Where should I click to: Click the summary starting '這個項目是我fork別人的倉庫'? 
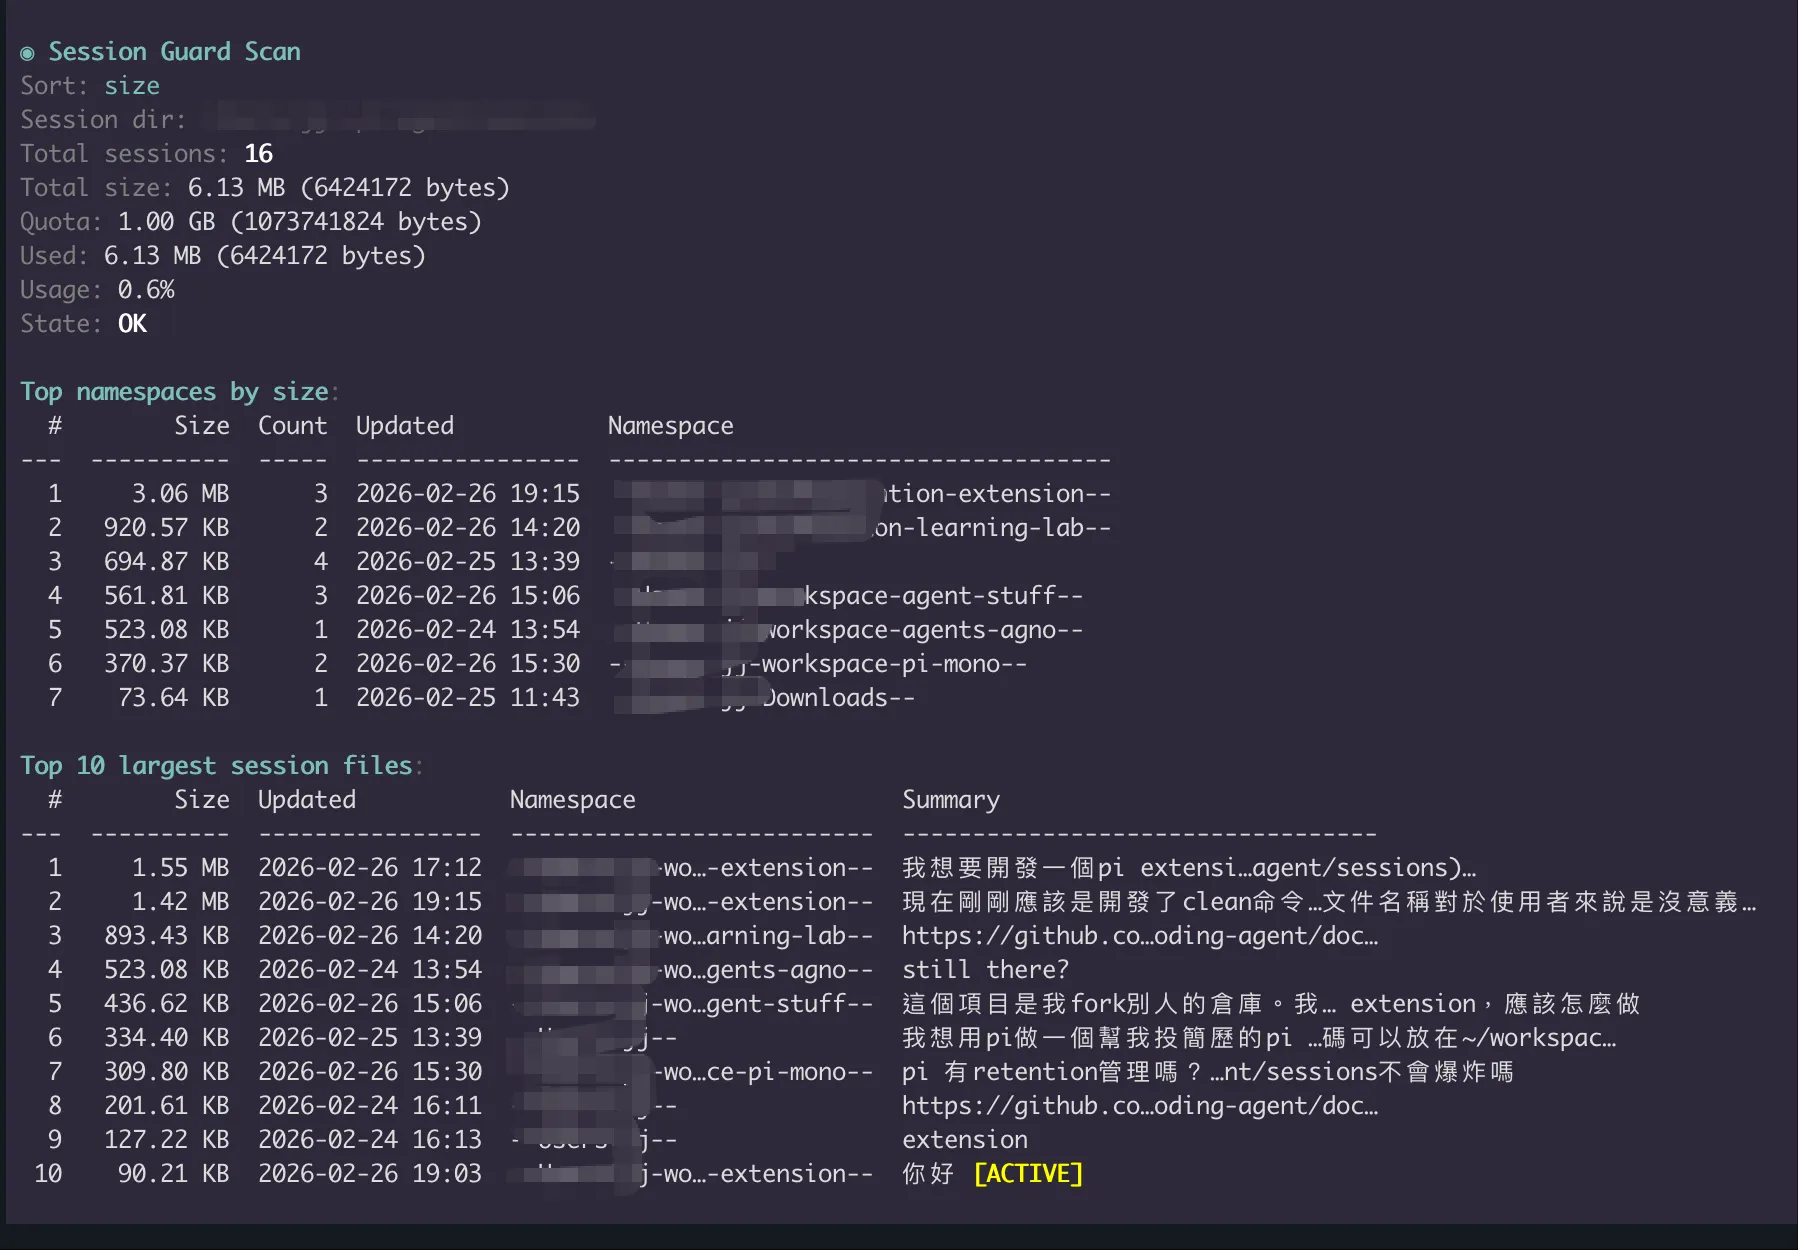(1271, 1004)
